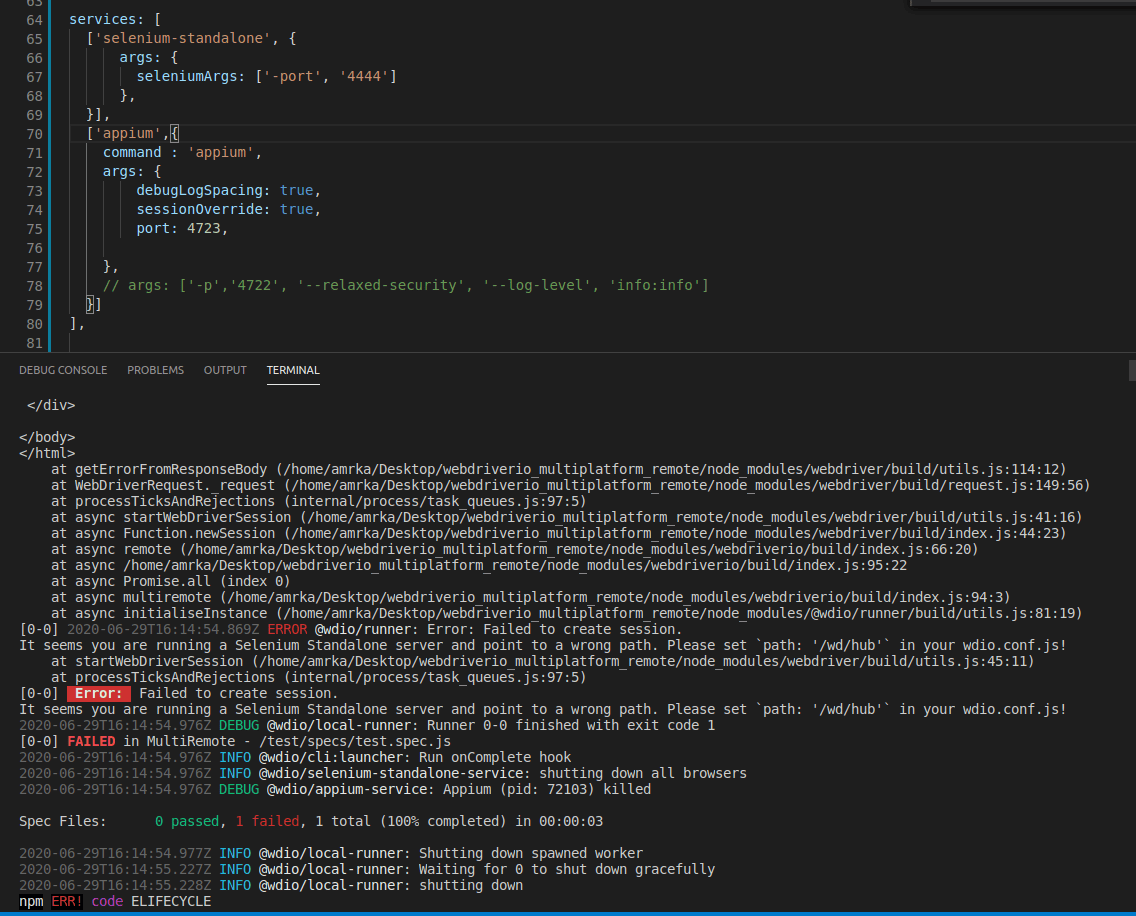Click the debugLogSpacing property
The height and width of the screenshot is (916, 1136).
click(199, 190)
